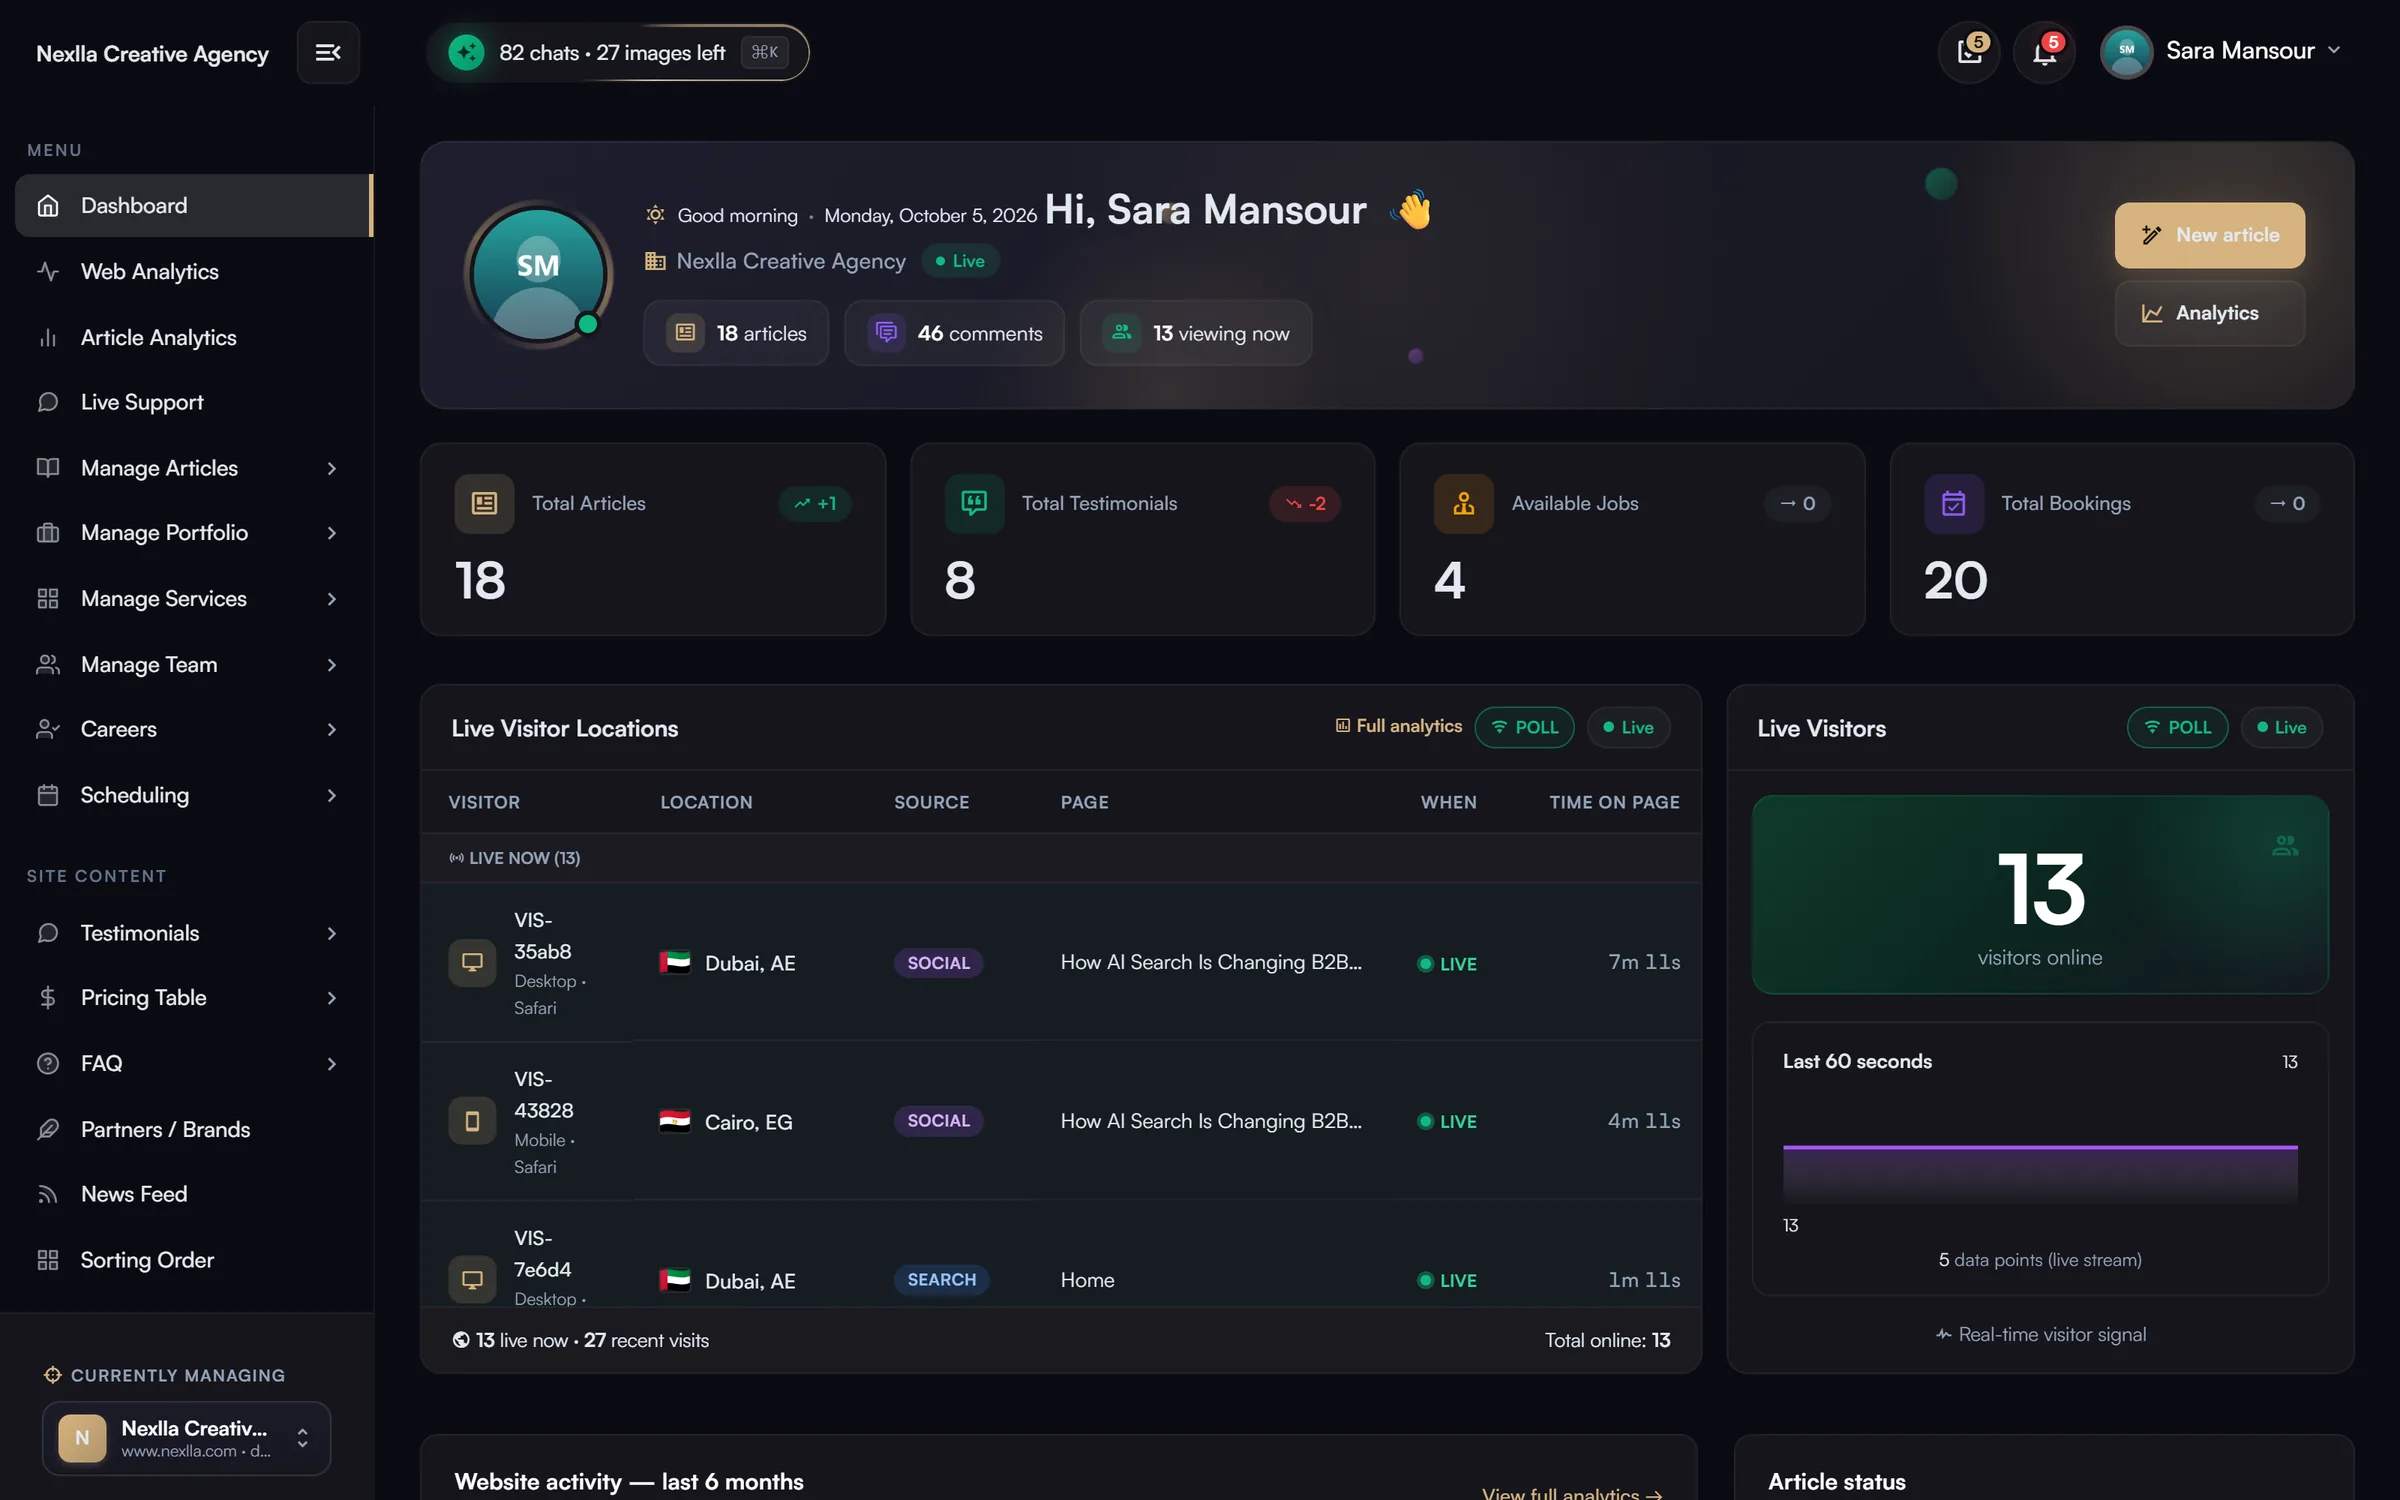Click the Available Jobs card icon

point(1463,503)
